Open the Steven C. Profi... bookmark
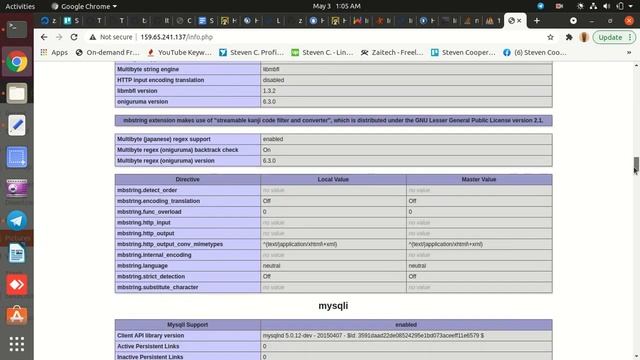Screen dimensions: 640x360 coord(251,52)
